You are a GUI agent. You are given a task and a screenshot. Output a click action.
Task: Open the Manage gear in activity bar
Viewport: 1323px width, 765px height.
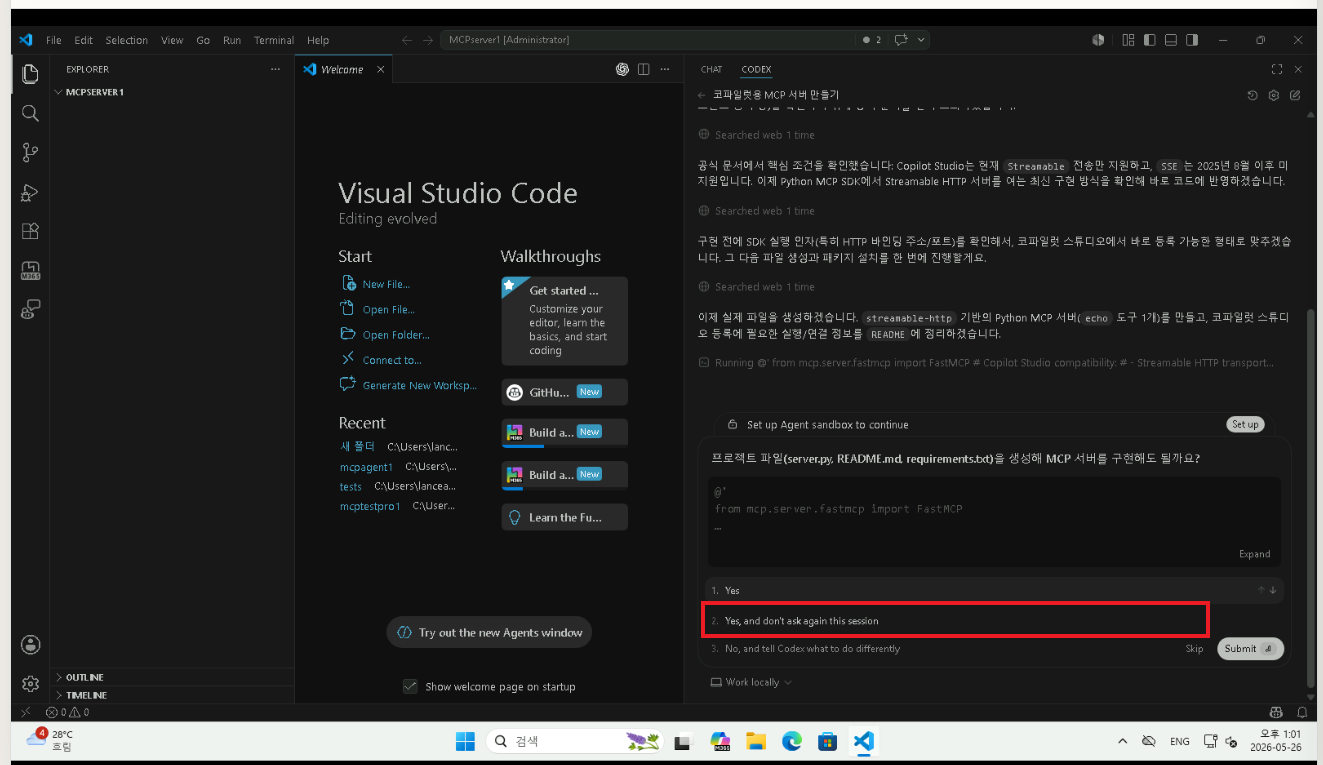30,684
